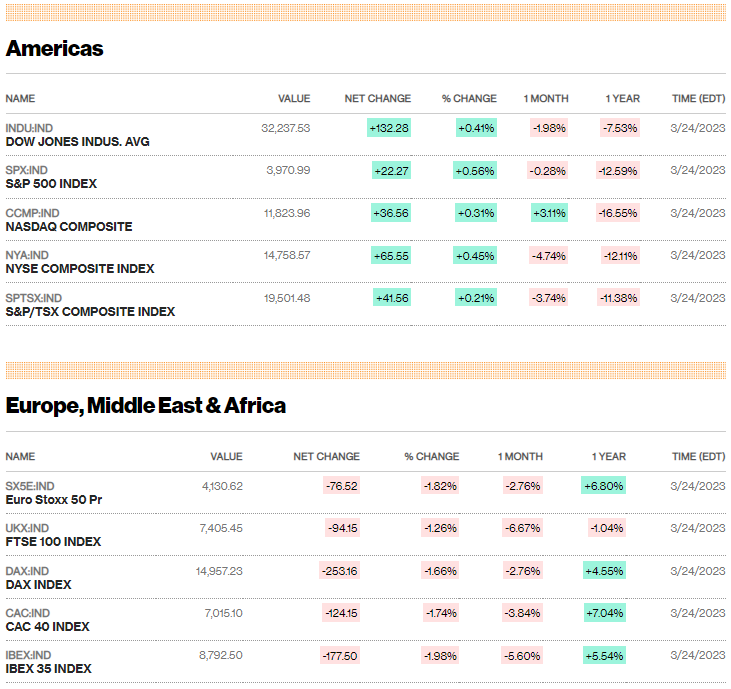Open the DAX INDEX link
The width and height of the screenshot is (731, 689).
coord(38,585)
